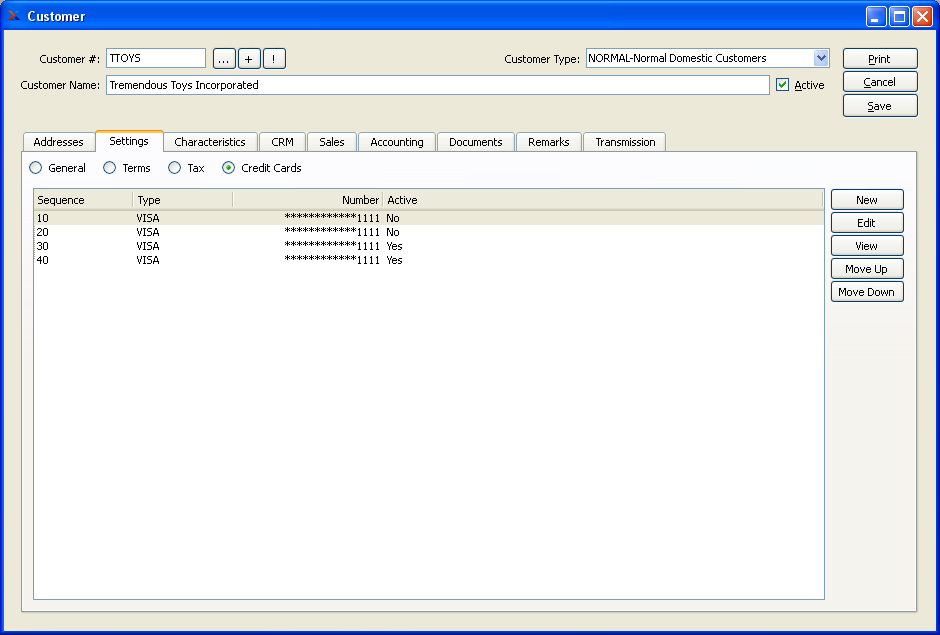
Task: Select the Tax radio button
Action: click(x=174, y=168)
